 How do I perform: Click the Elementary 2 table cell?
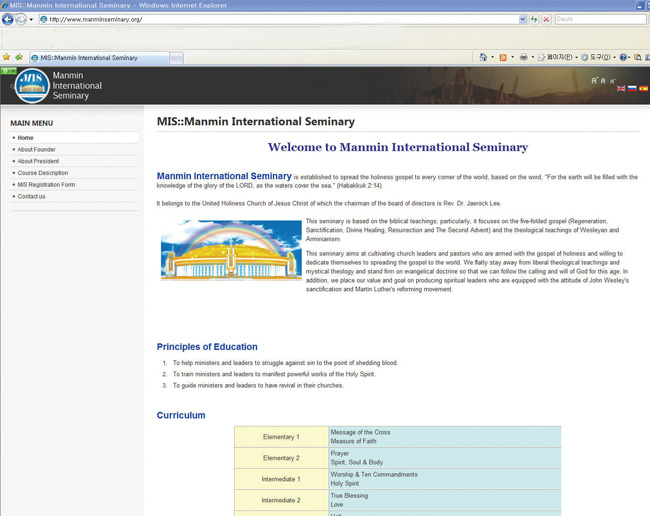click(281, 458)
